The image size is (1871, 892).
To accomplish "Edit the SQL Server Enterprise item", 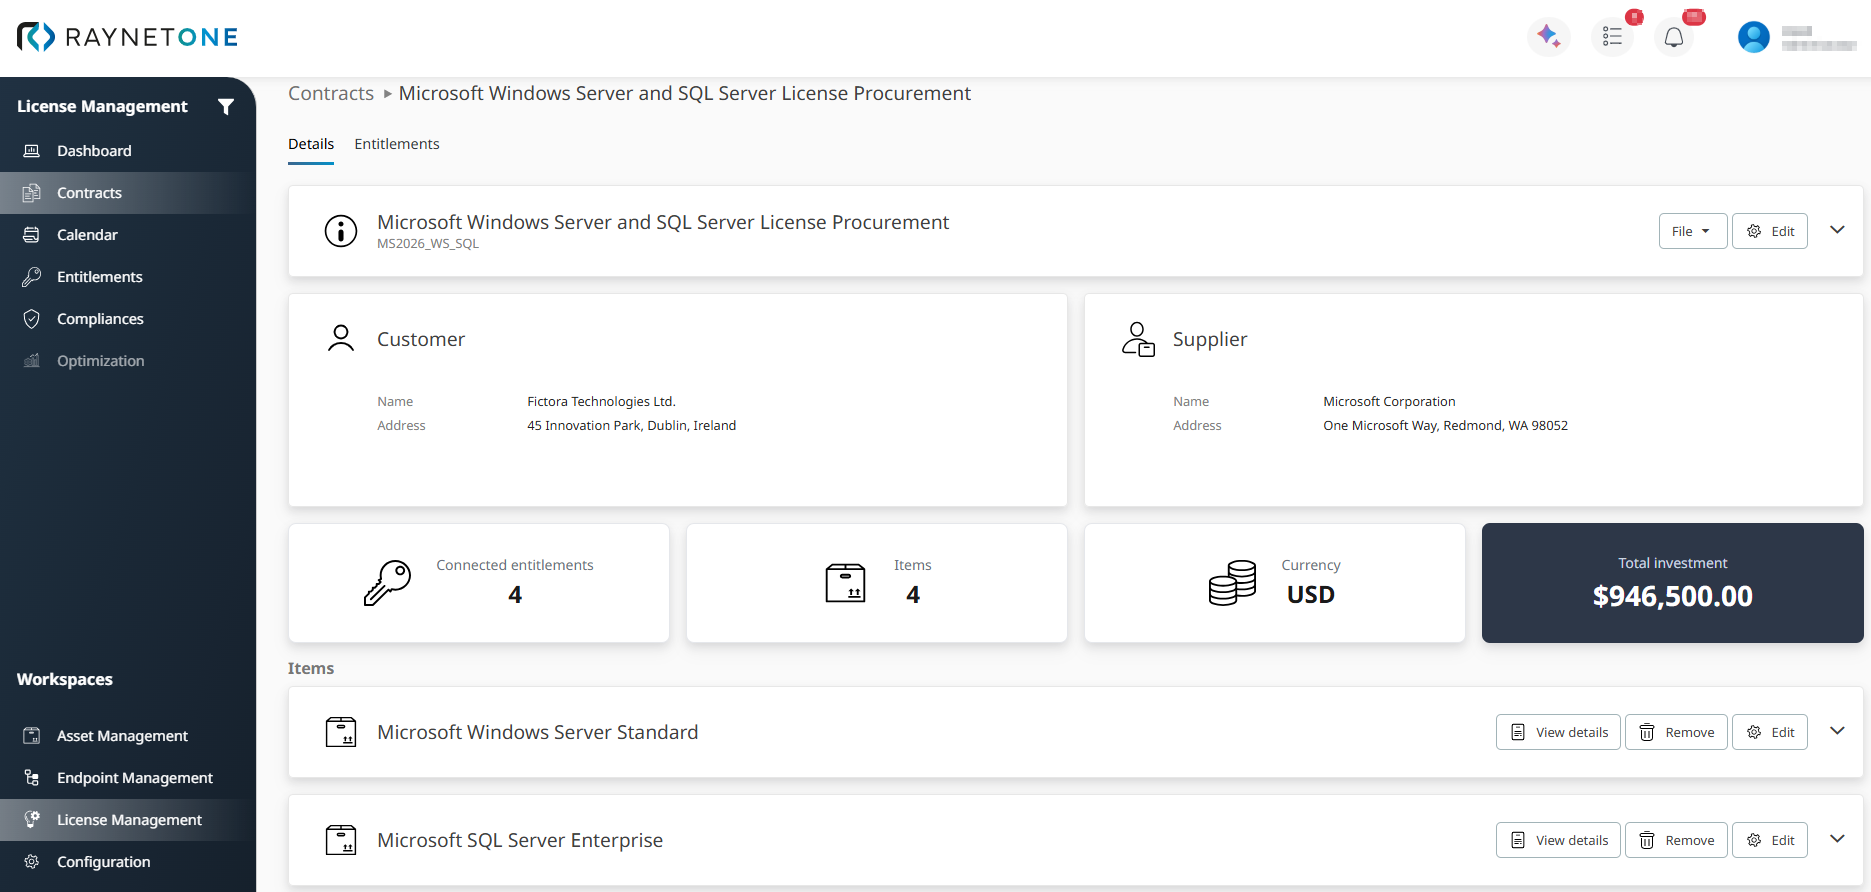I will 1770,840.
